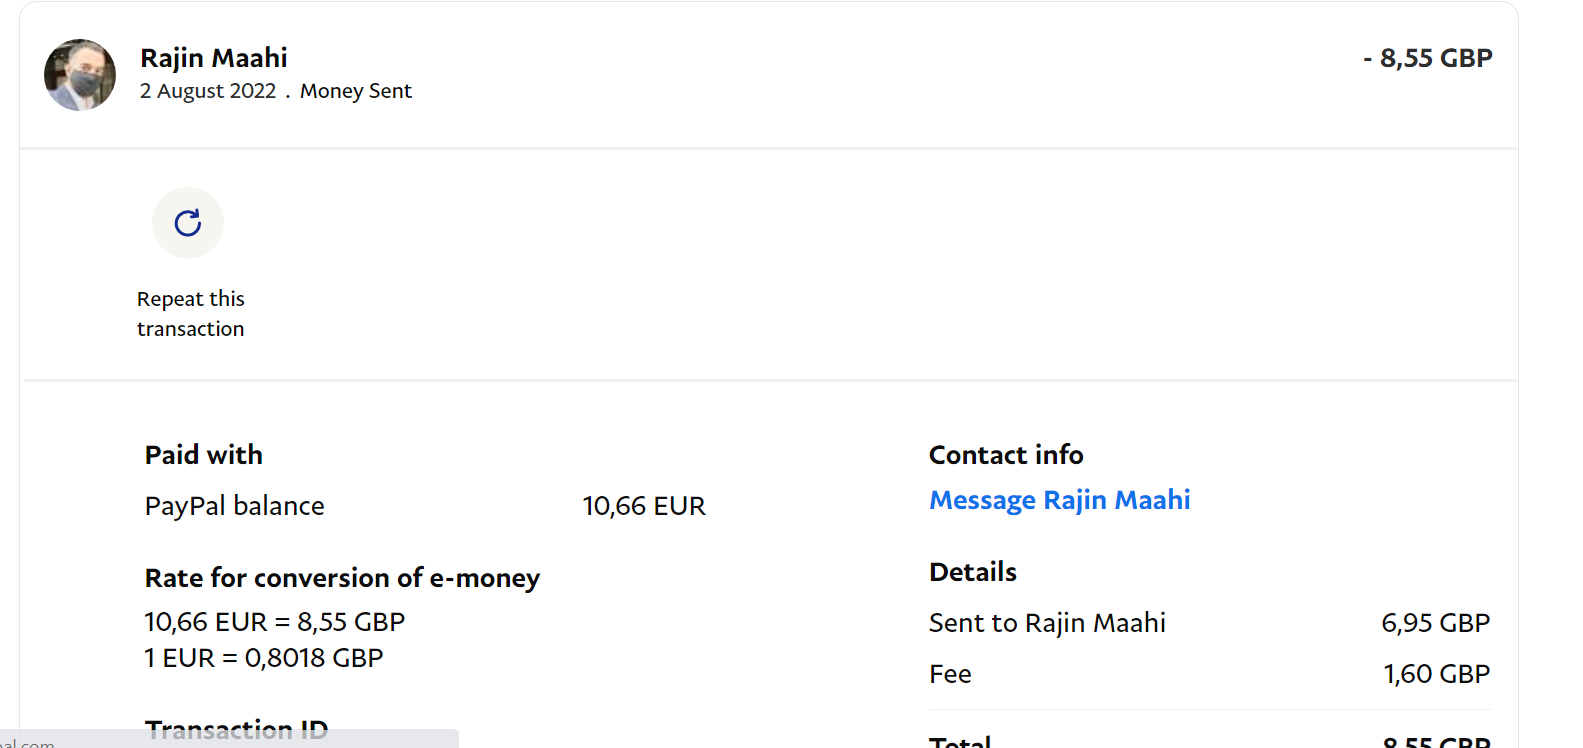This screenshot has width=1583, height=748.
Task: Click Rajin Maahi's profile photo
Action: tap(80, 75)
